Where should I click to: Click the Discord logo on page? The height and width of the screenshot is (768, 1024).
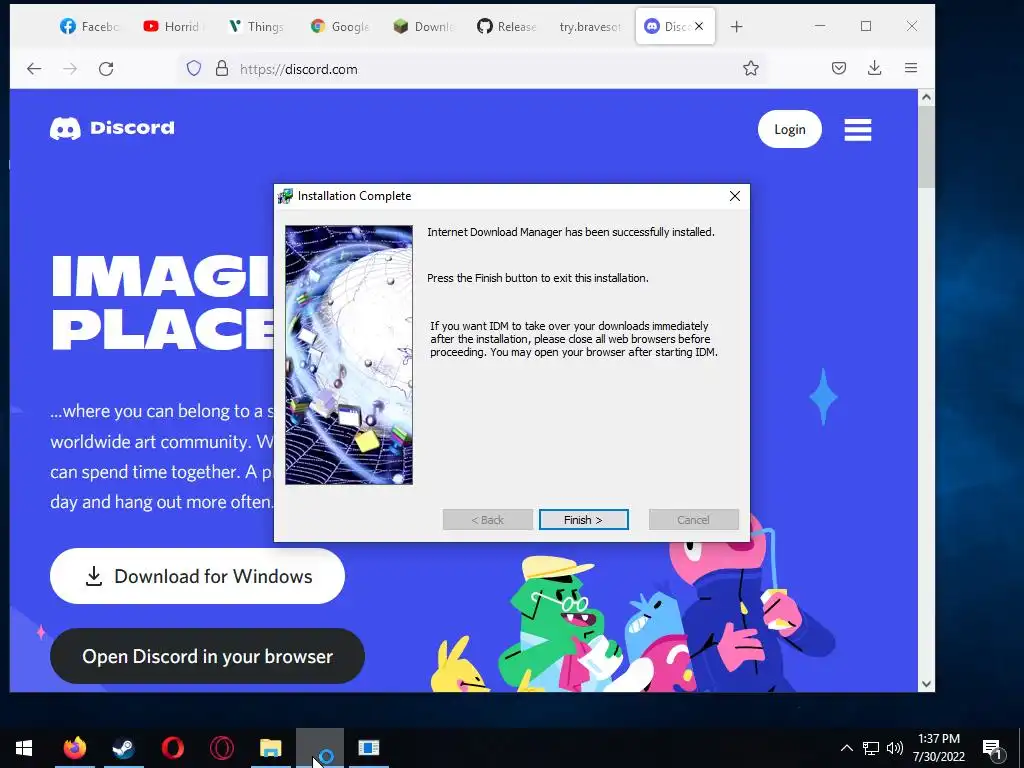click(112, 128)
